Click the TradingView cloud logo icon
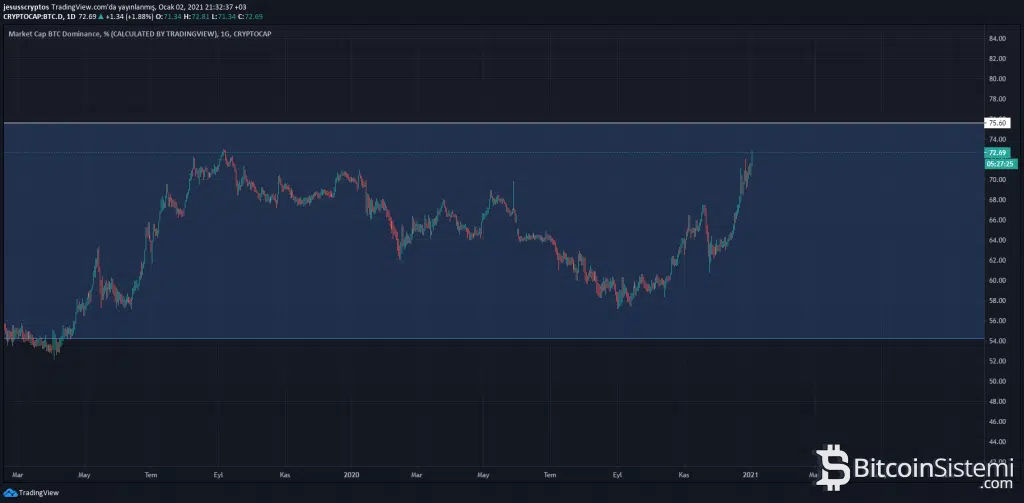The height and width of the screenshot is (503, 1024). (x=11, y=492)
